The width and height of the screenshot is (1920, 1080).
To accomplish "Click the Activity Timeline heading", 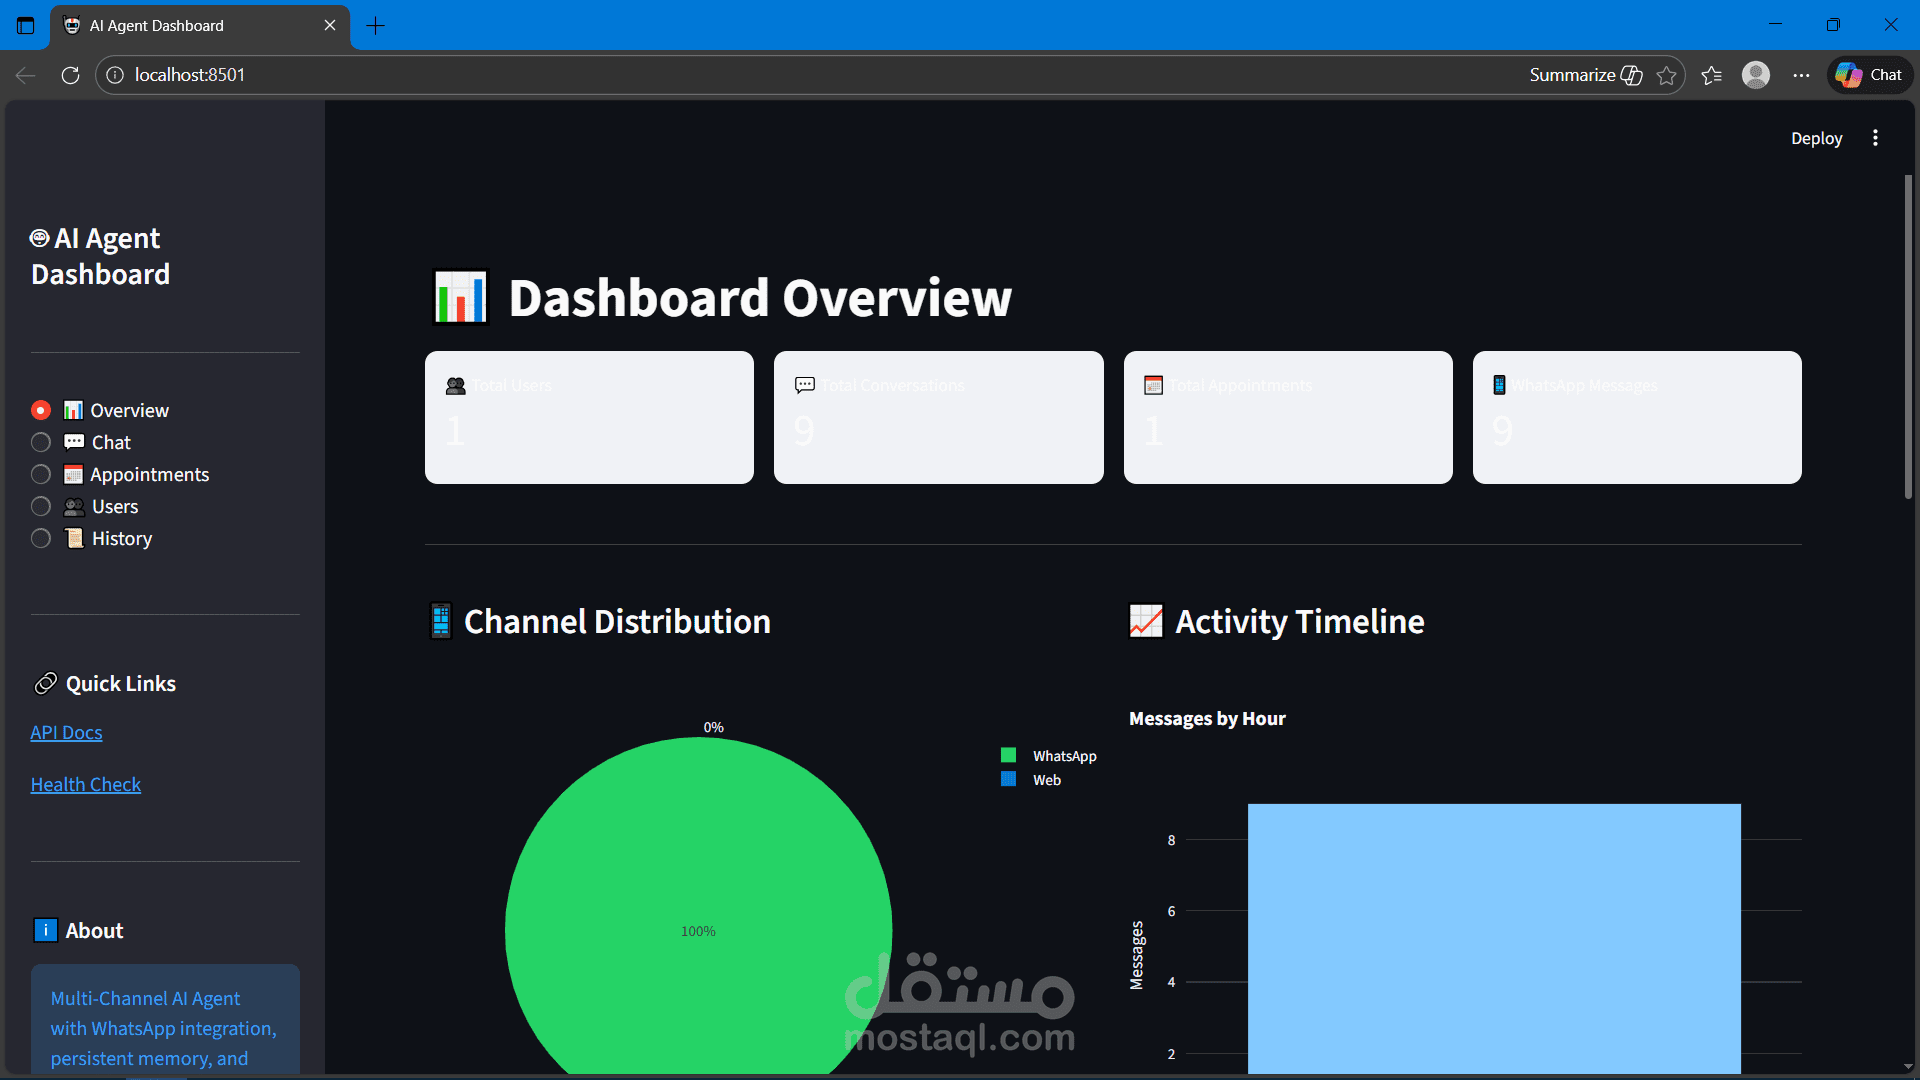I will click(1300, 621).
